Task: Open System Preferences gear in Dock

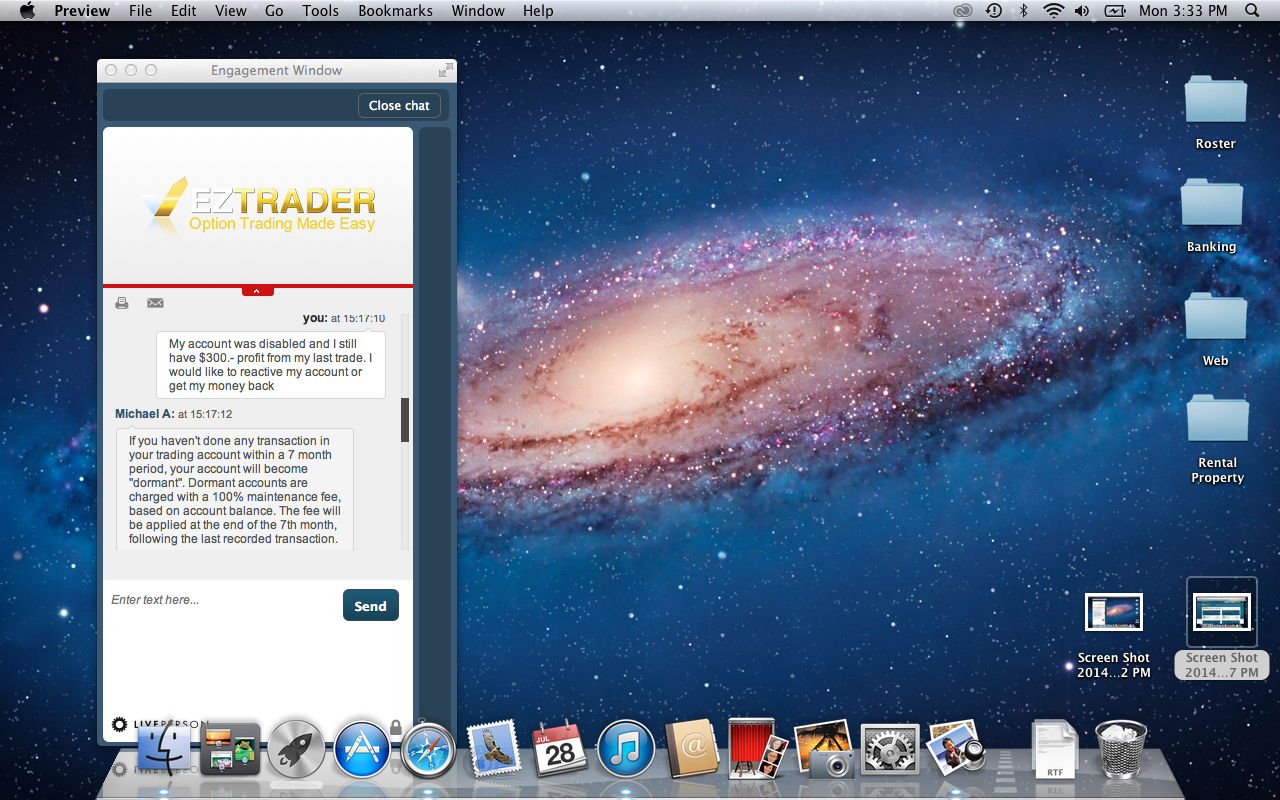Action: point(890,749)
